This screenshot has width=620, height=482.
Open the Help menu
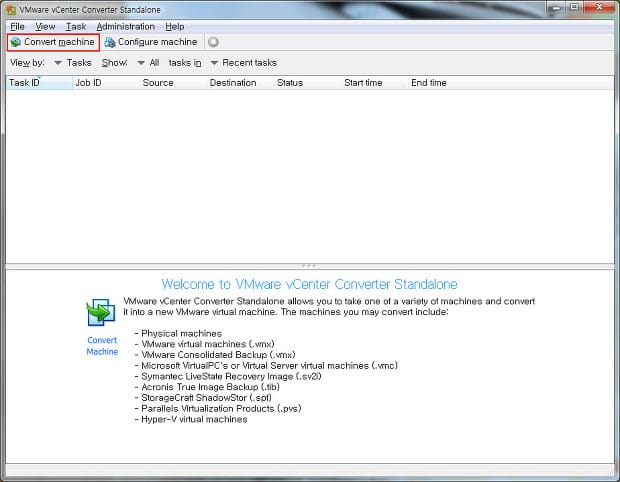(x=175, y=26)
